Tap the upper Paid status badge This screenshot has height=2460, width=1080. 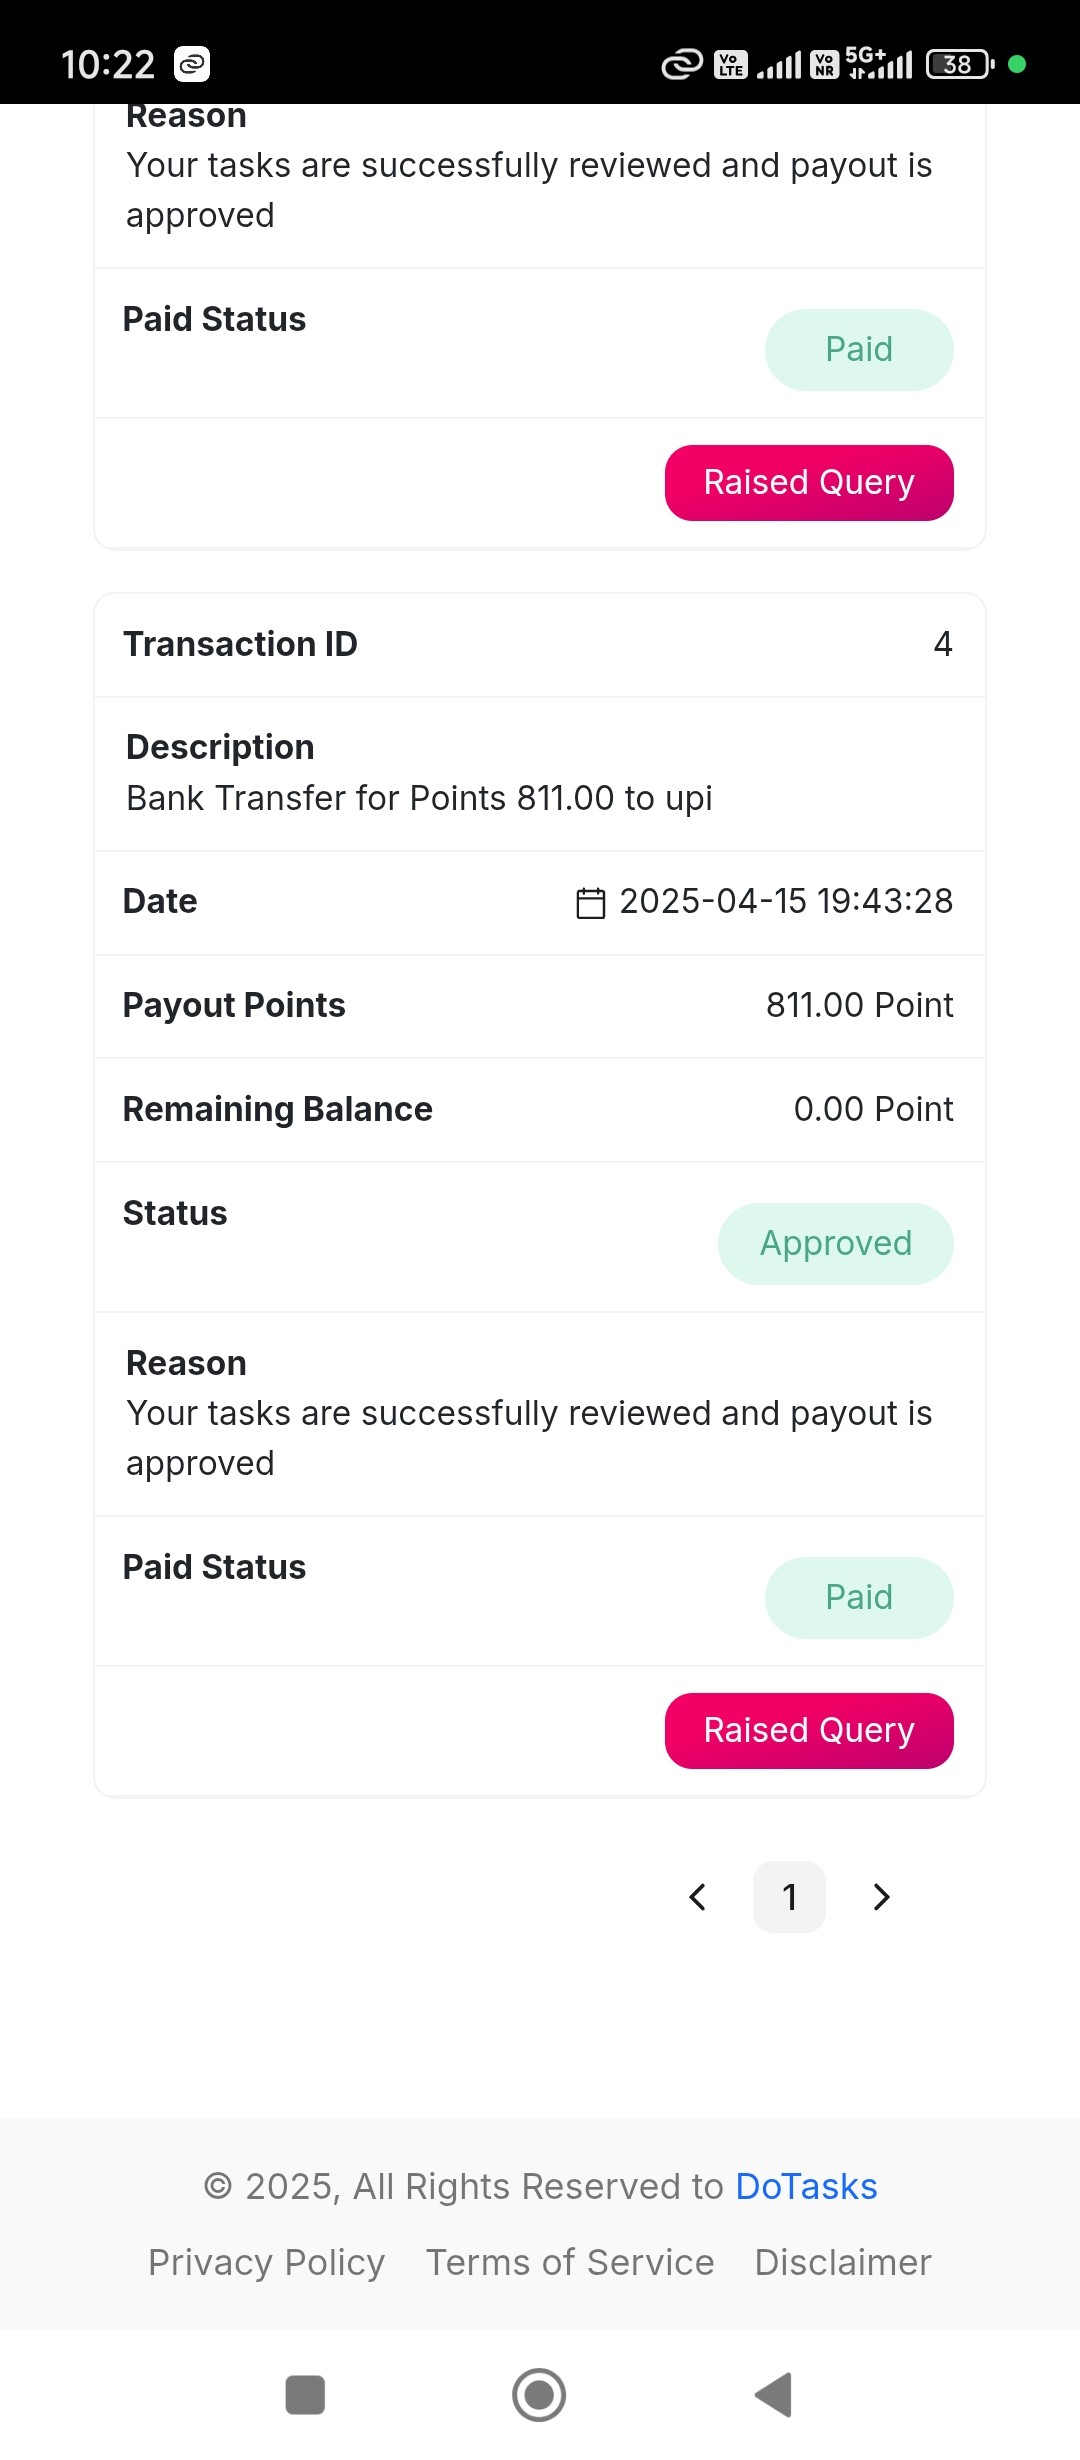[x=859, y=350]
